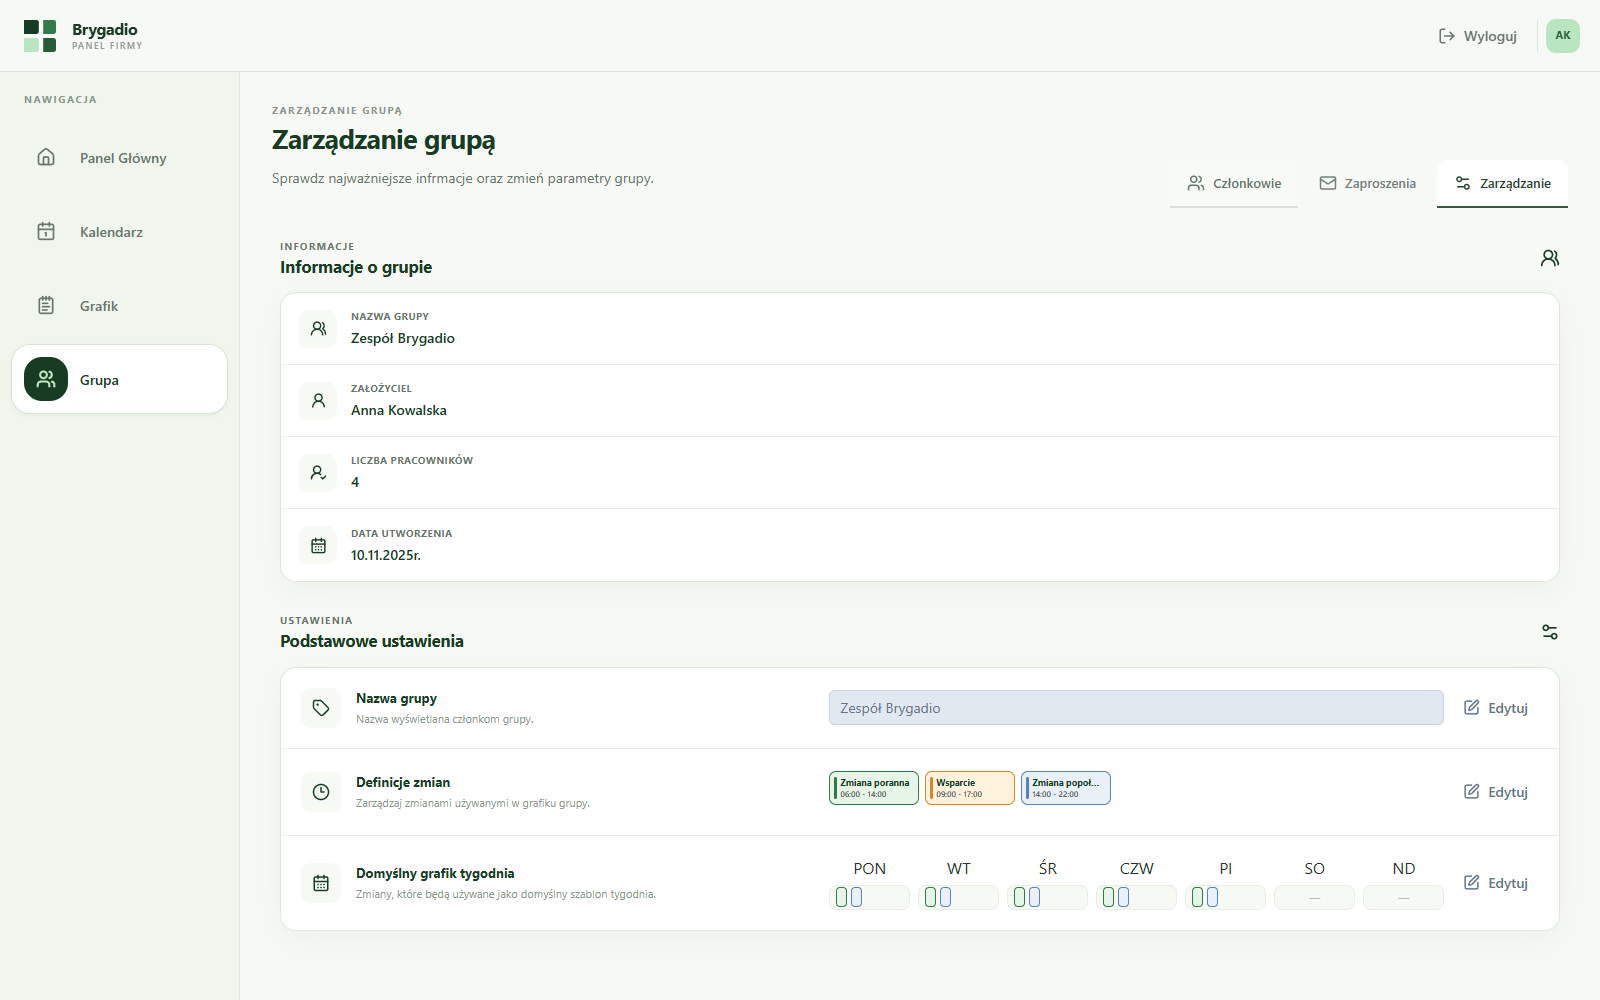Image resolution: width=1600 pixels, height=1000 pixels.
Task: Edit the Definicje zmian setting
Action: (1496, 792)
